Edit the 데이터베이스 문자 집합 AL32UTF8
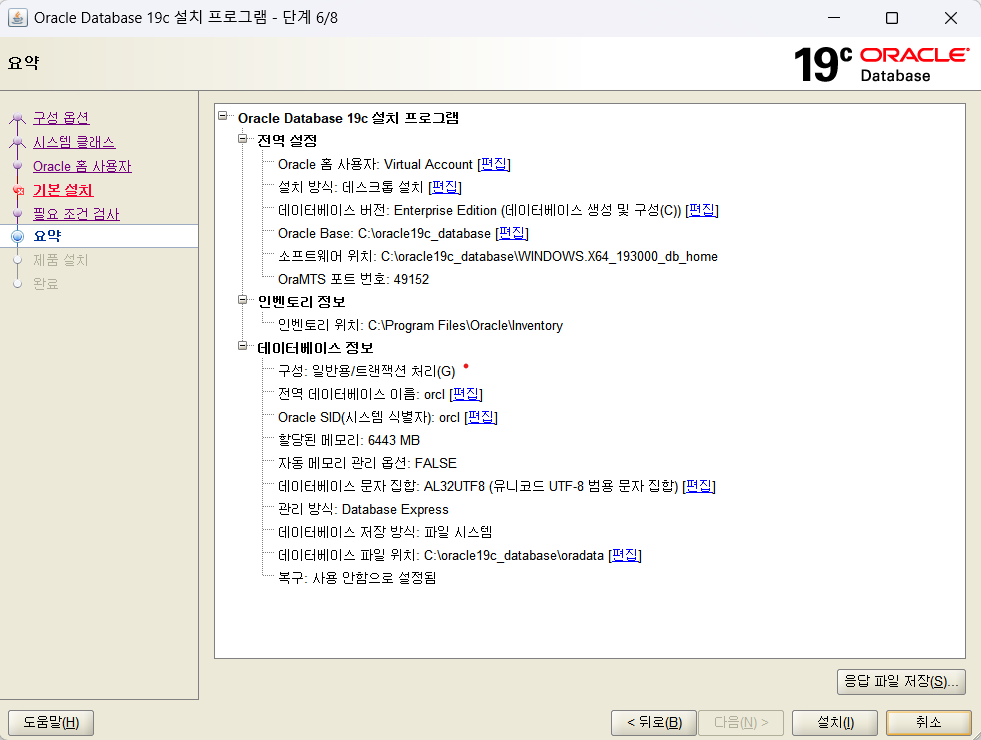 pyautogui.click(x=699, y=486)
